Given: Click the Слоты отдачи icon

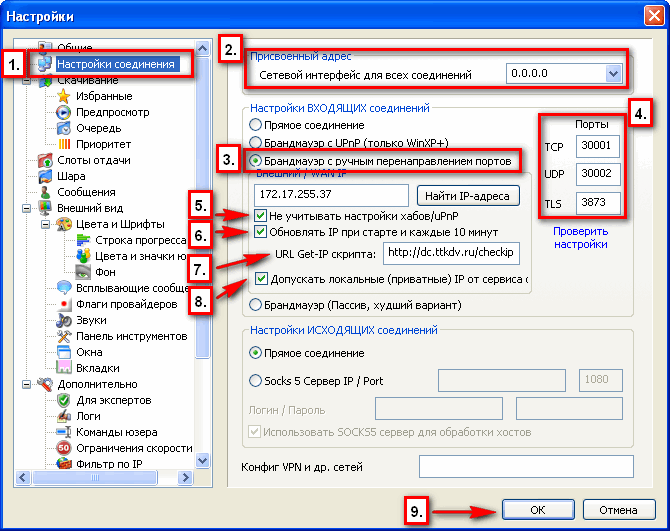Looking at the screenshot, I should click(43, 161).
